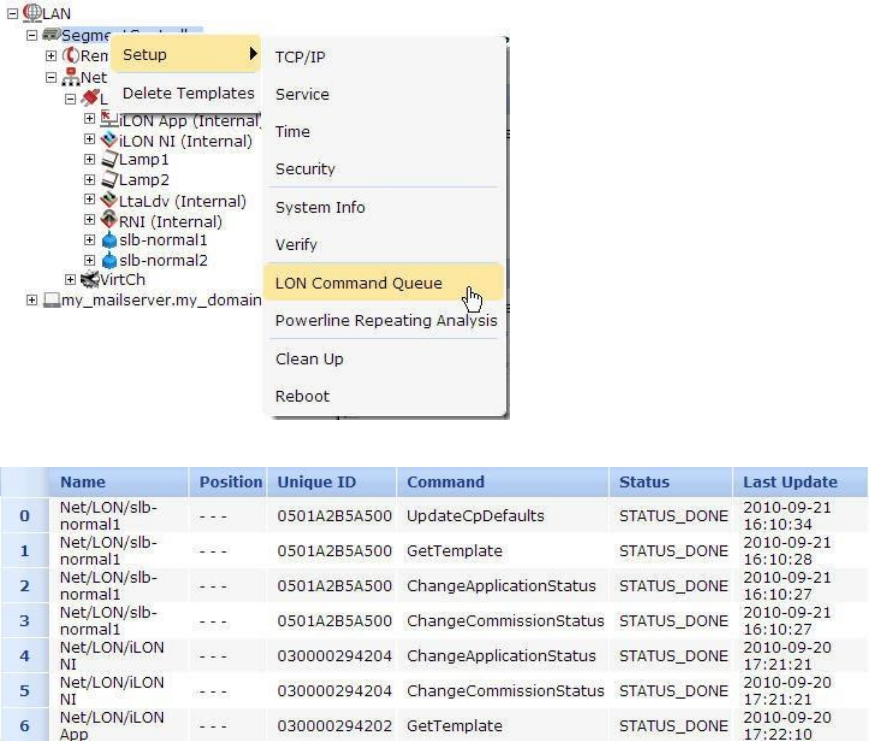Expand the iLON App (Internal) node
This screenshot has height=741, width=869.
click(x=89, y=119)
